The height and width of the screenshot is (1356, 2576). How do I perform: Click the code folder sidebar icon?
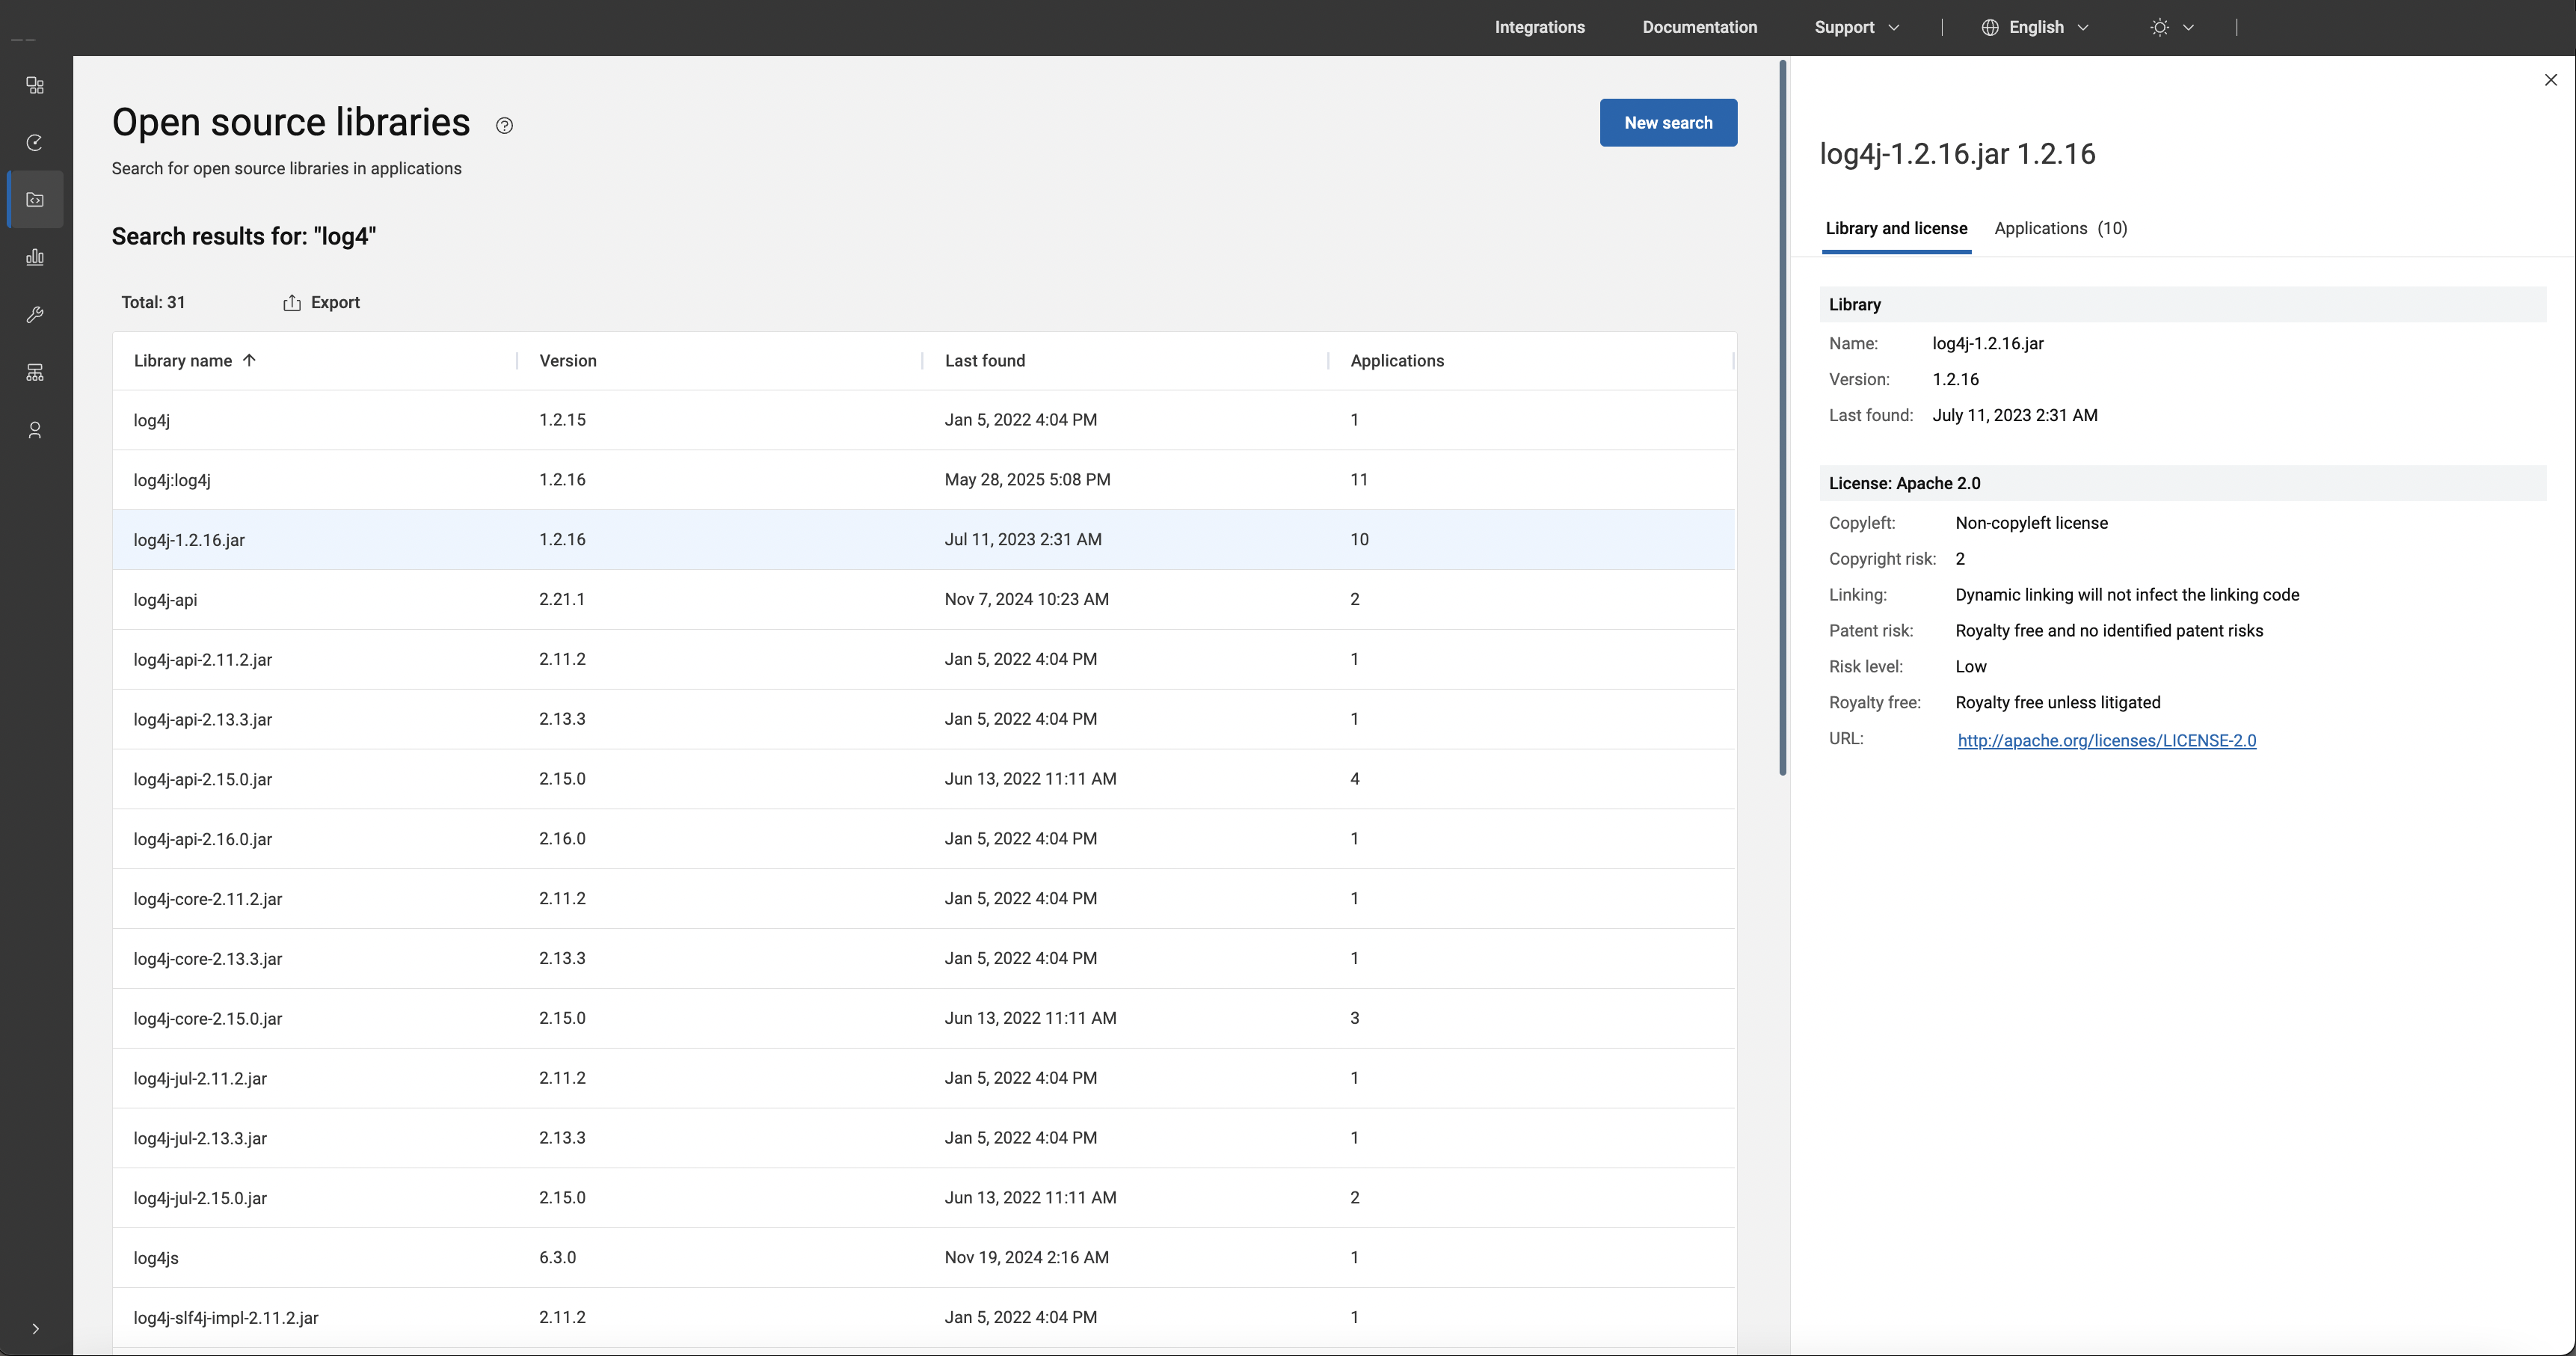click(35, 200)
